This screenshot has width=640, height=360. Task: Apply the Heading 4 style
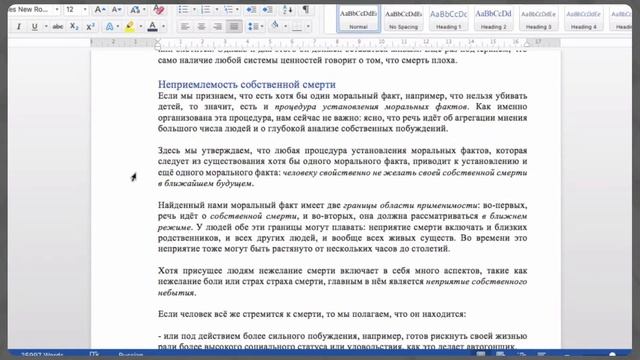583,18
